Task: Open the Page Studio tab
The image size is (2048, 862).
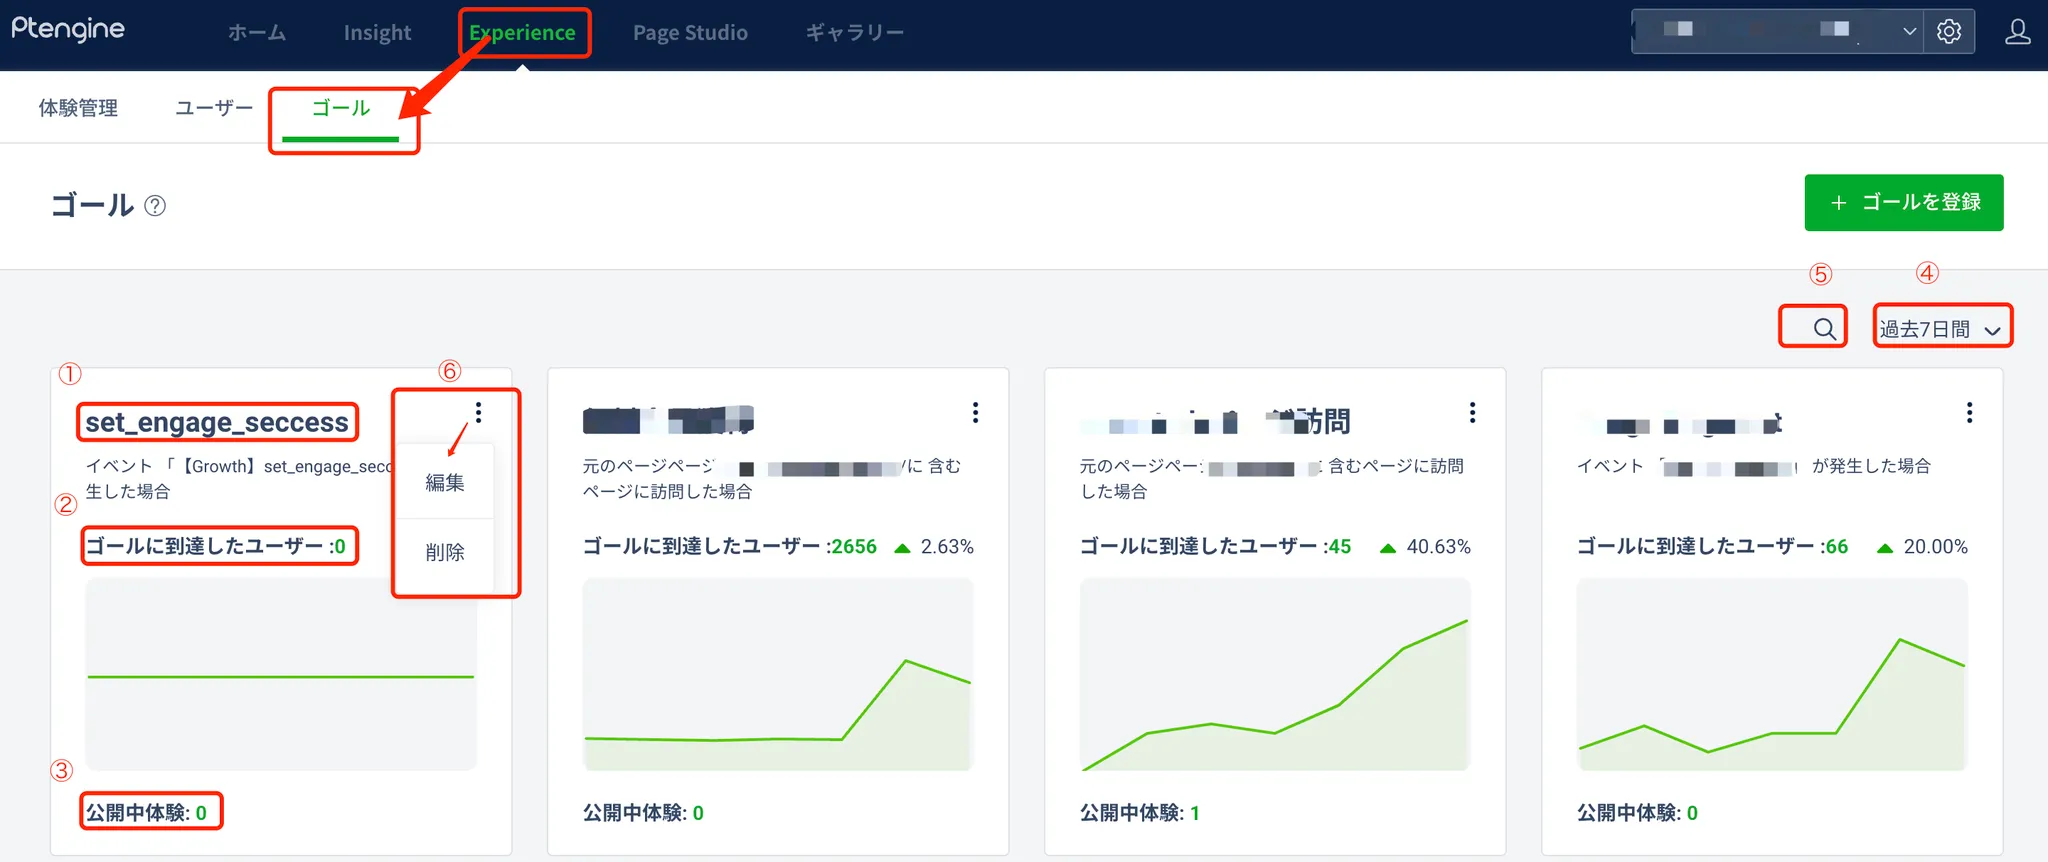Action: pos(690,33)
